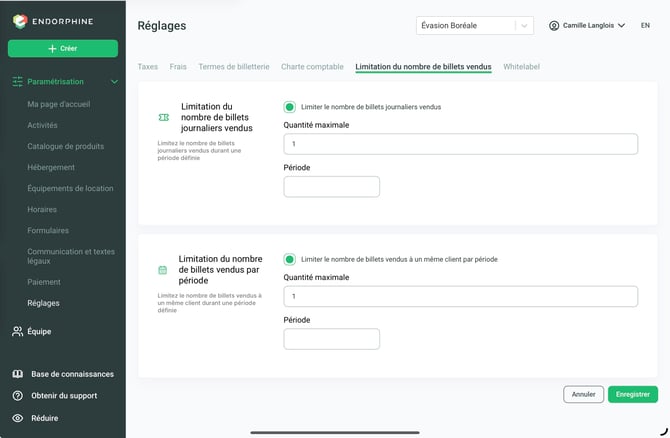Click the ticket icon beside daily limitation
The height and width of the screenshot is (438, 670).
click(164, 118)
